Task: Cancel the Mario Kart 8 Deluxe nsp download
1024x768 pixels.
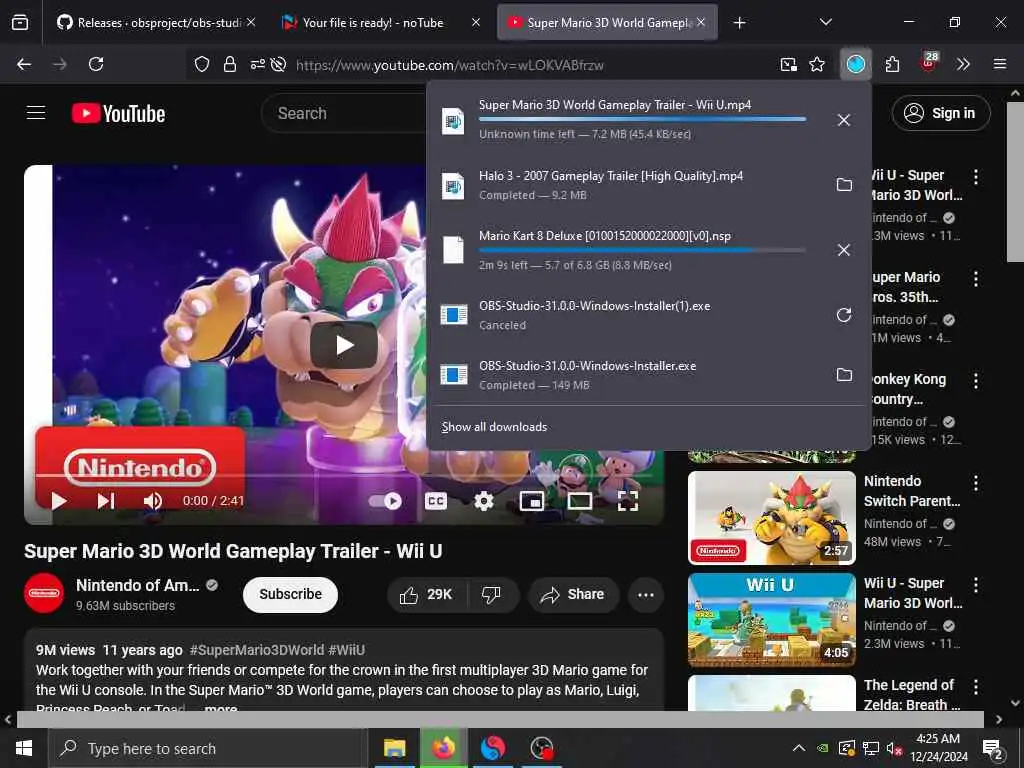Action: pos(844,250)
